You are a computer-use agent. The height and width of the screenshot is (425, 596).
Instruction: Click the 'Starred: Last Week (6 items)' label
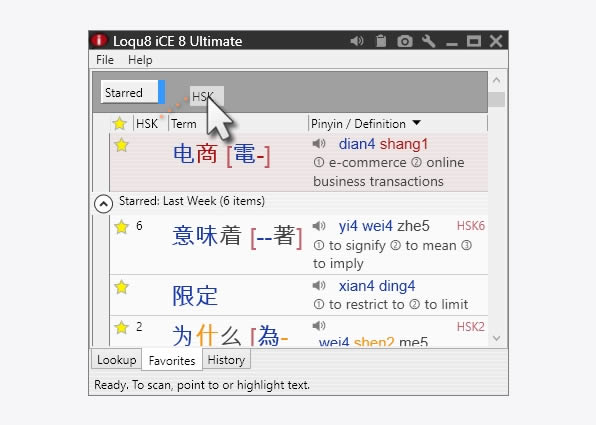pos(192,201)
